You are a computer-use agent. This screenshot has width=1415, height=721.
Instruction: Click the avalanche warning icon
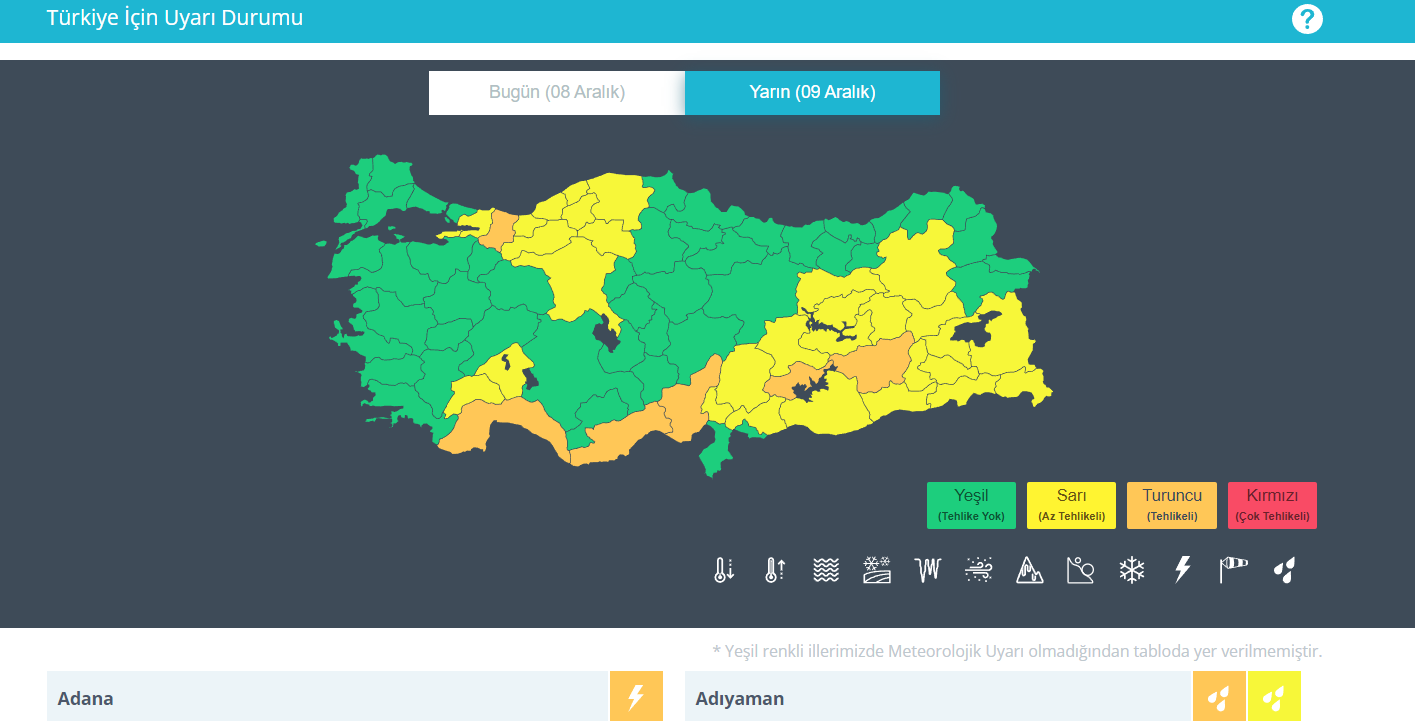1029,569
